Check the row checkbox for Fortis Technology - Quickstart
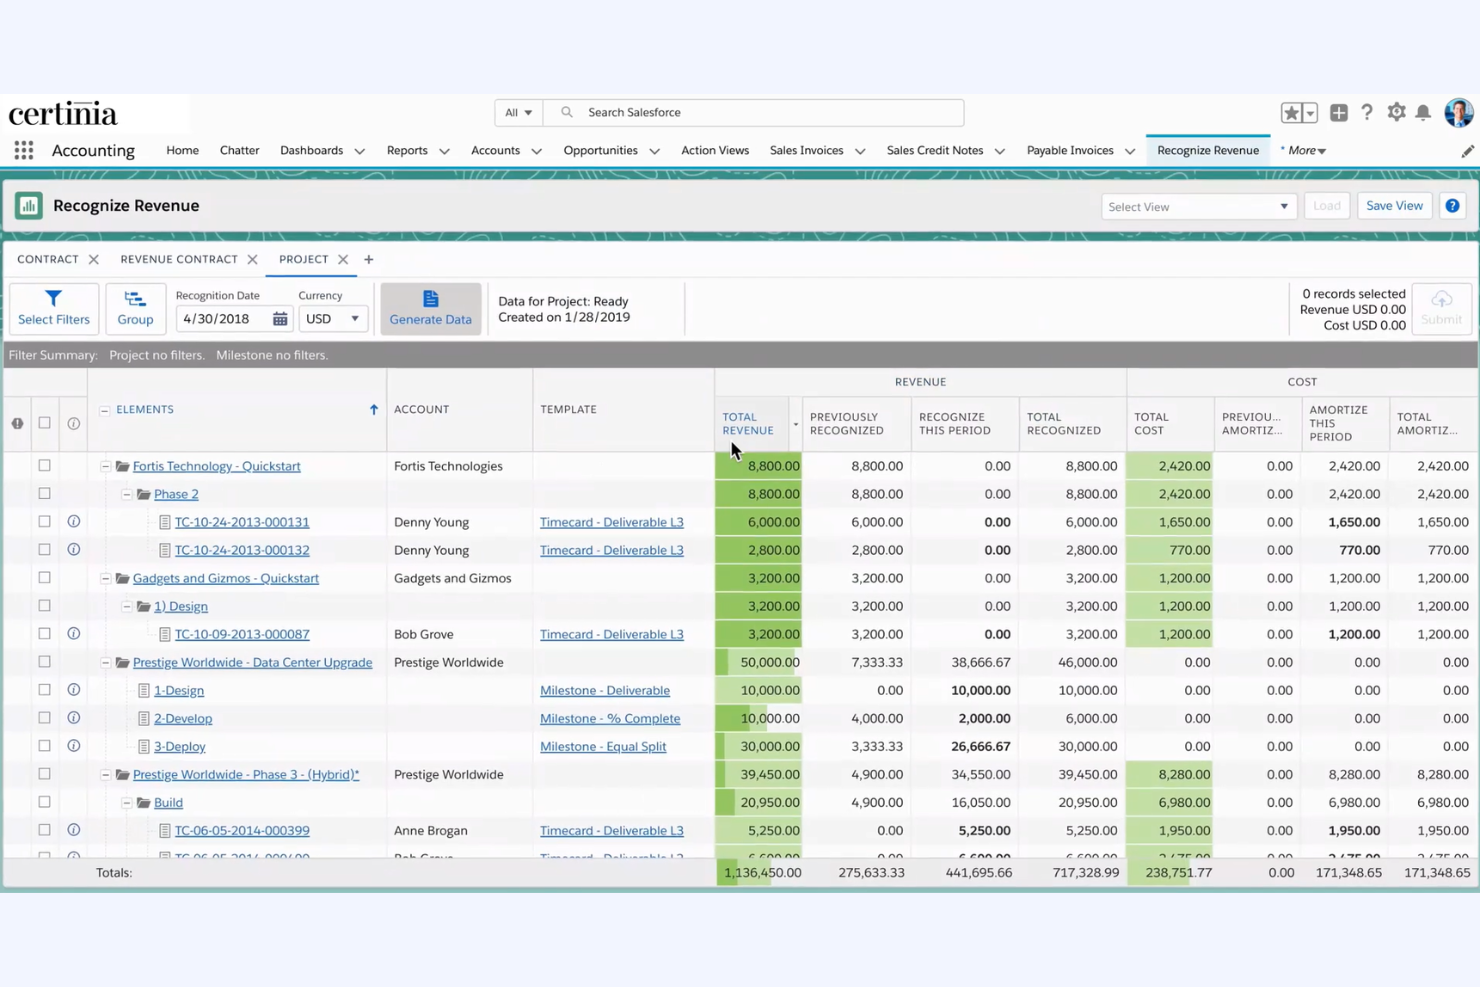This screenshot has width=1480, height=987. point(44,465)
